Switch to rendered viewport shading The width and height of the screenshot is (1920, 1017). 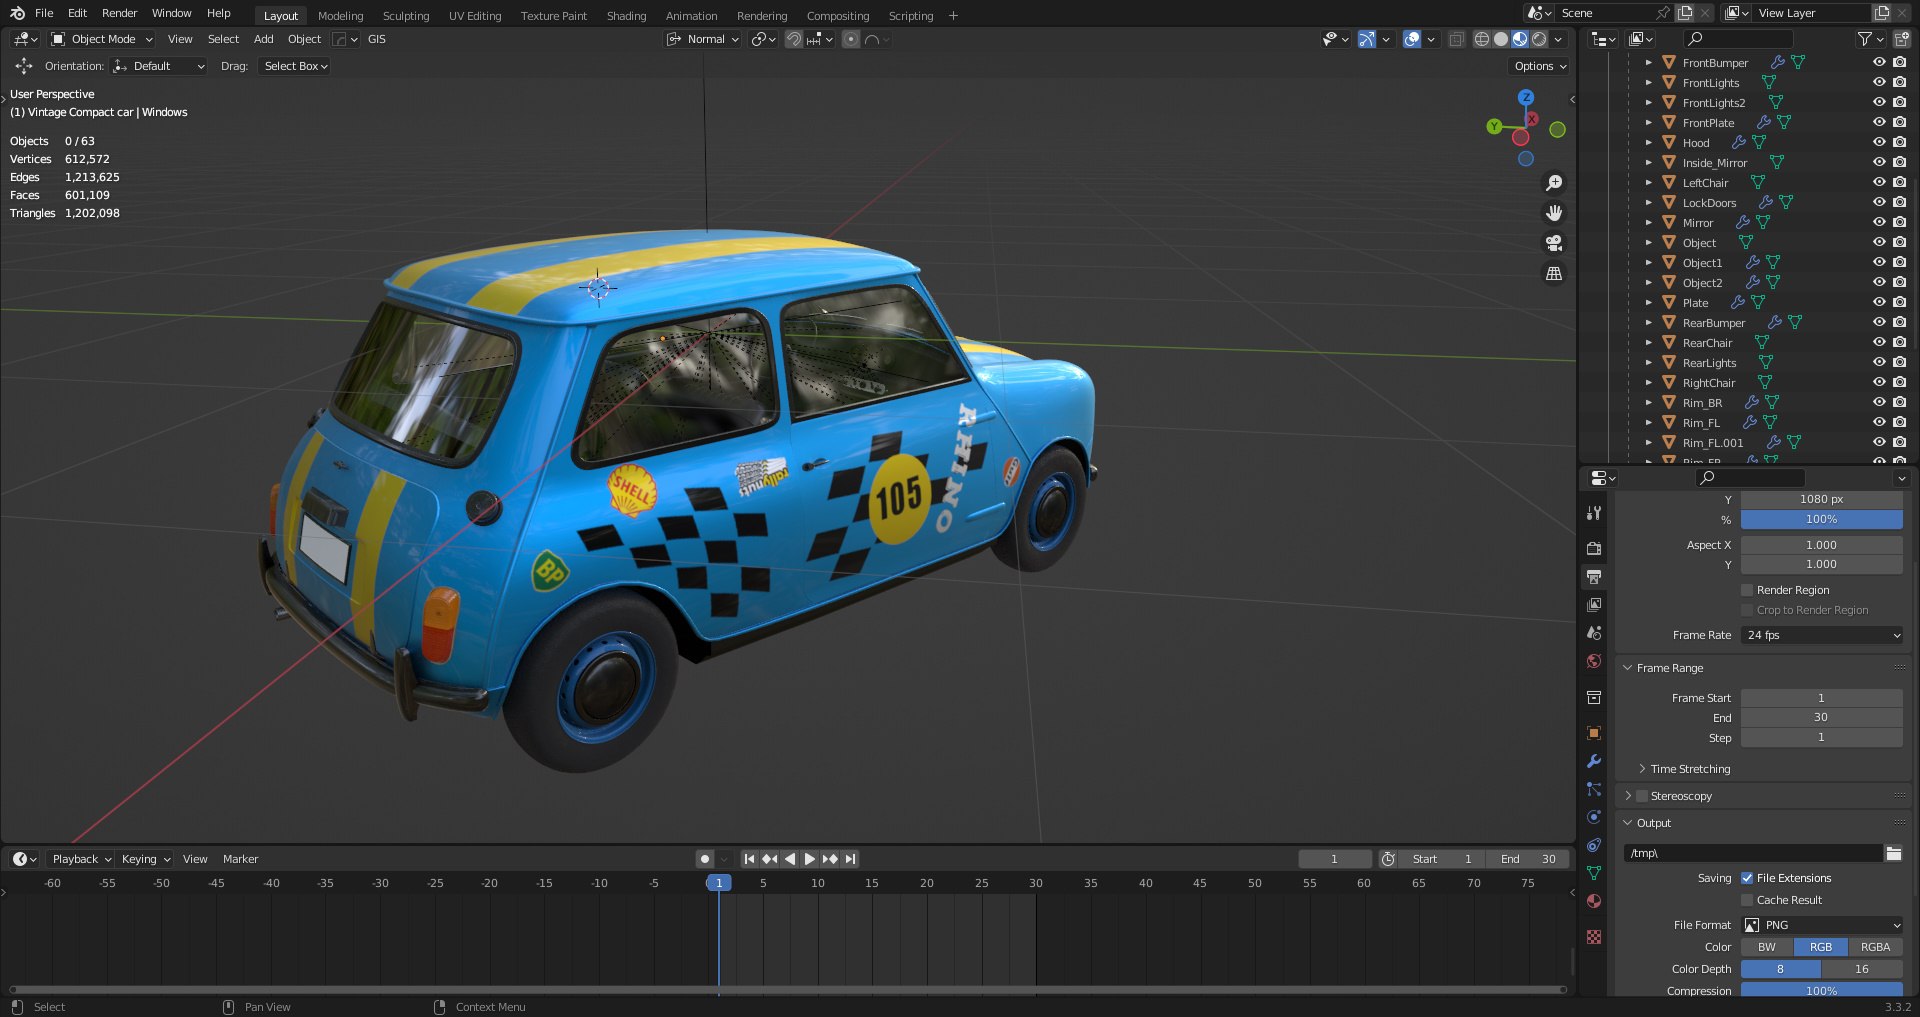1539,39
